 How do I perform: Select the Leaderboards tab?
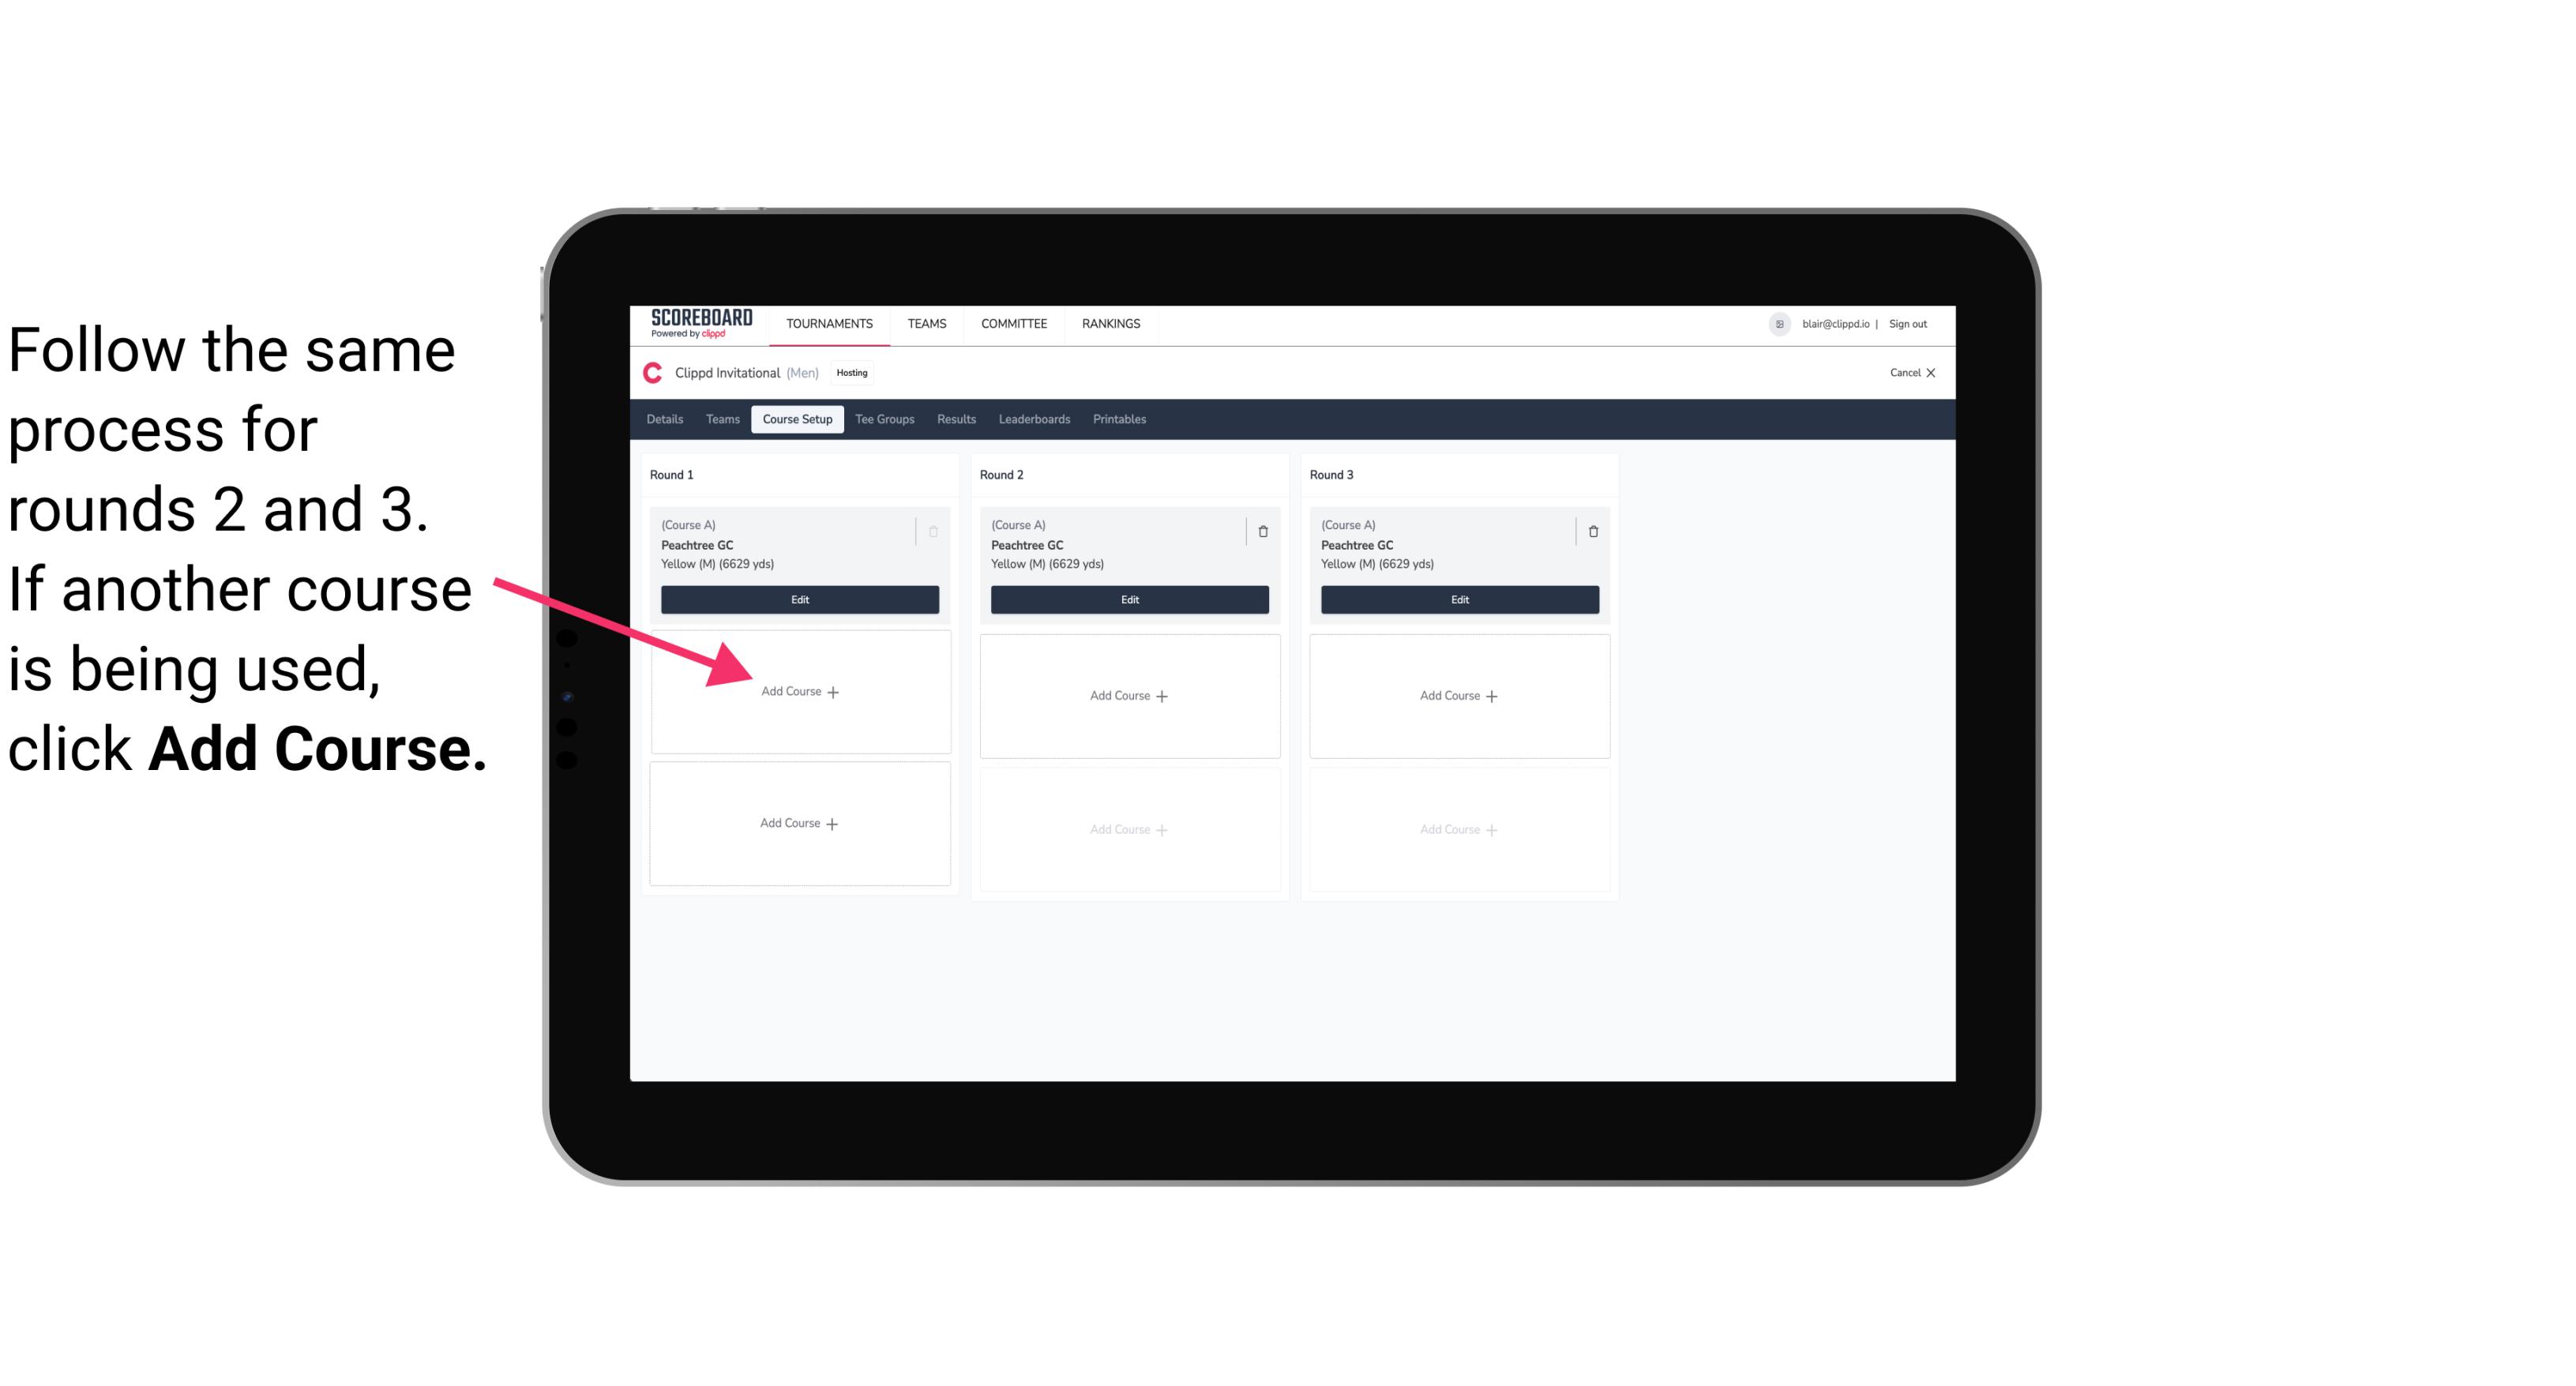click(x=1034, y=419)
